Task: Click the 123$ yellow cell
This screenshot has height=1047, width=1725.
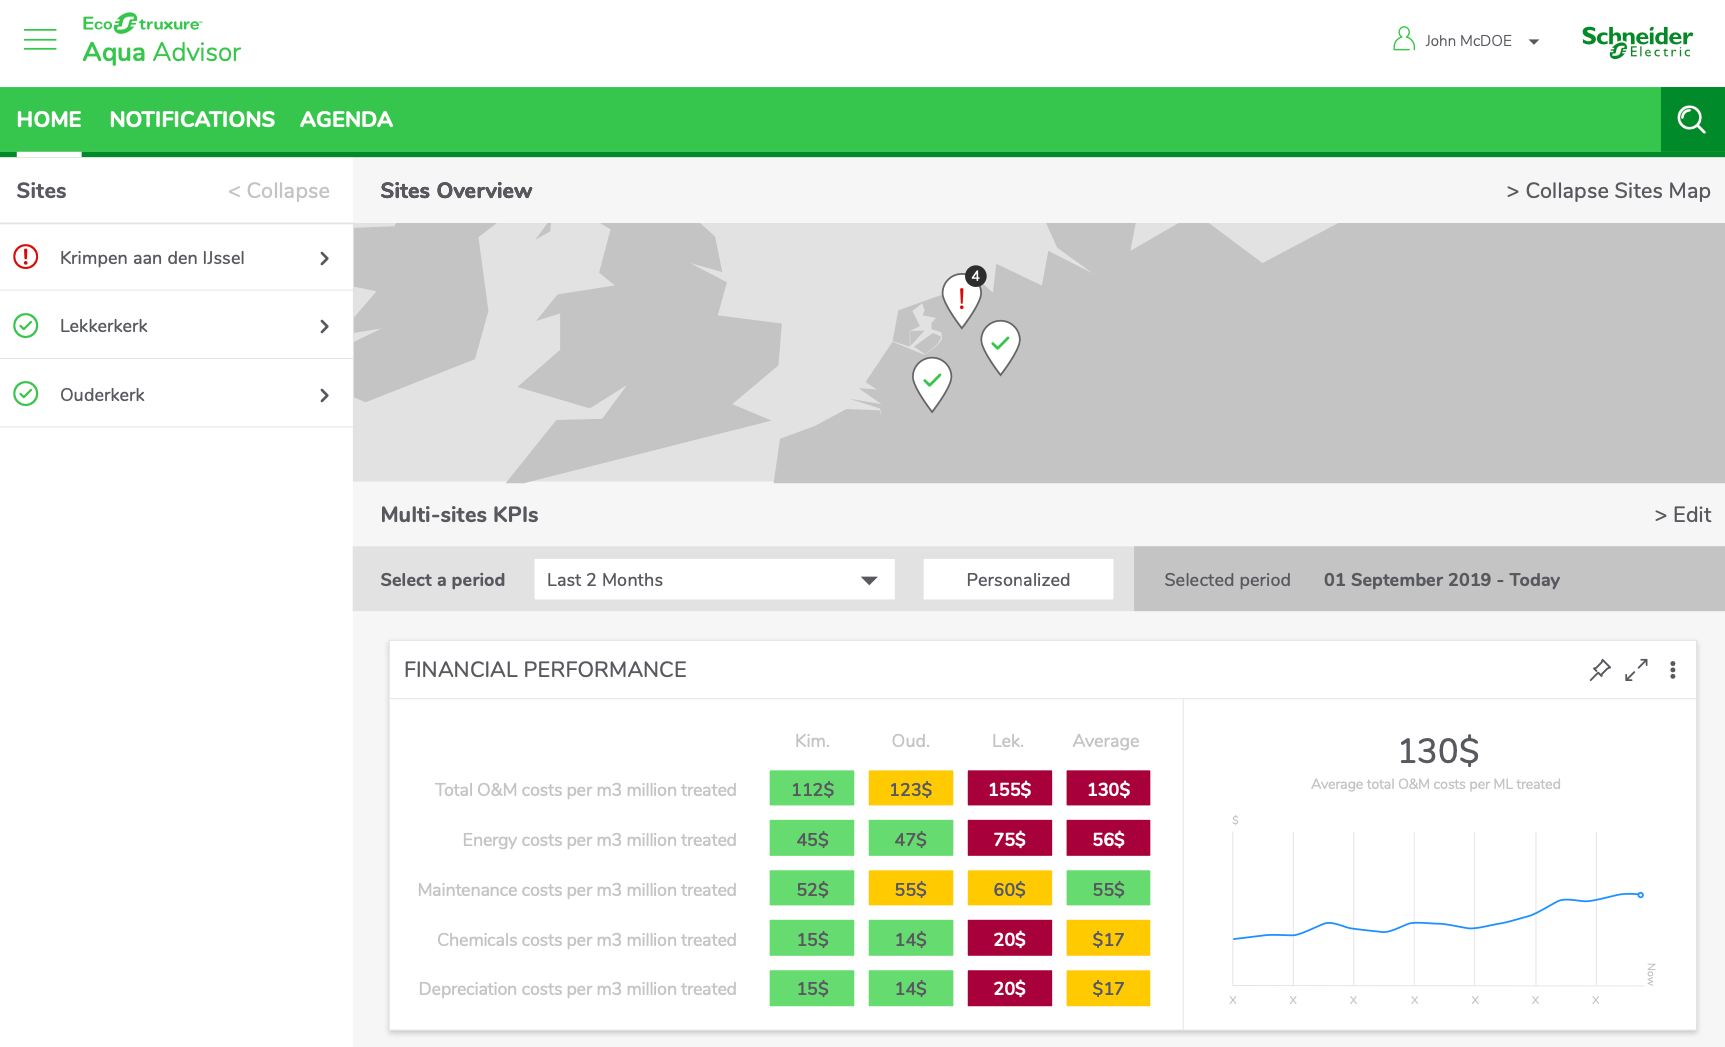Action: [911, 788]
